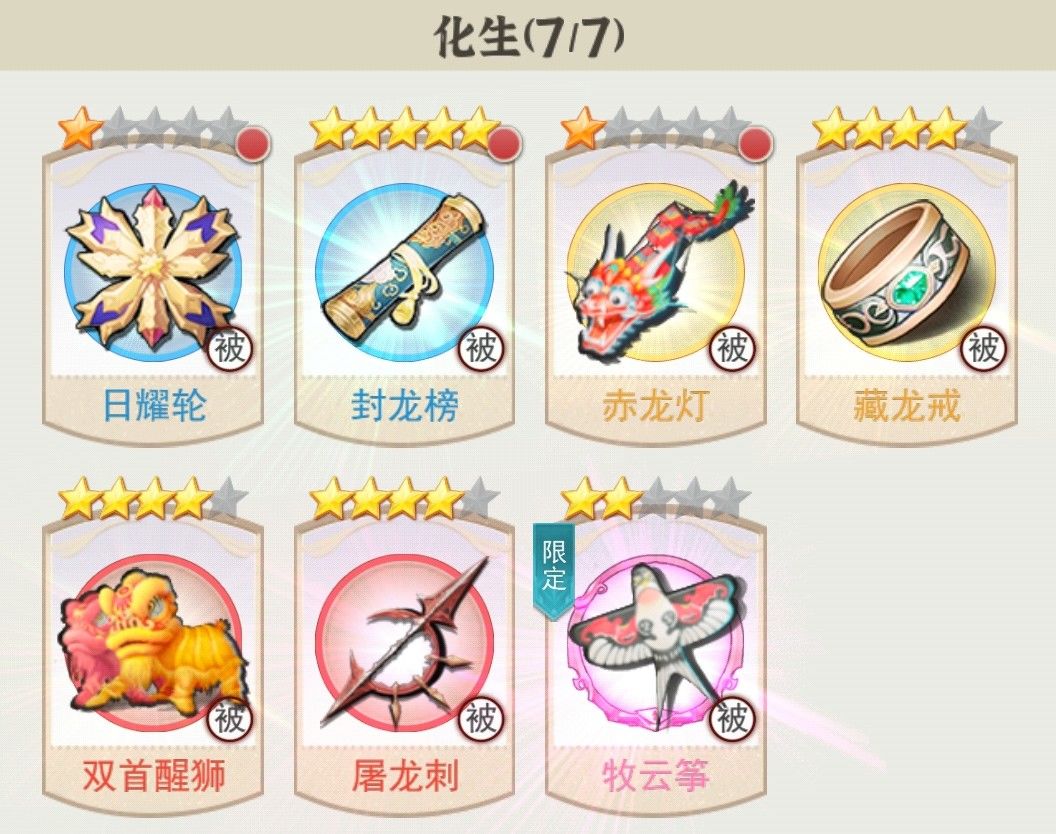Select the 日耀轮 golden wheel icon
The image size is (1056, 834).
153,270
